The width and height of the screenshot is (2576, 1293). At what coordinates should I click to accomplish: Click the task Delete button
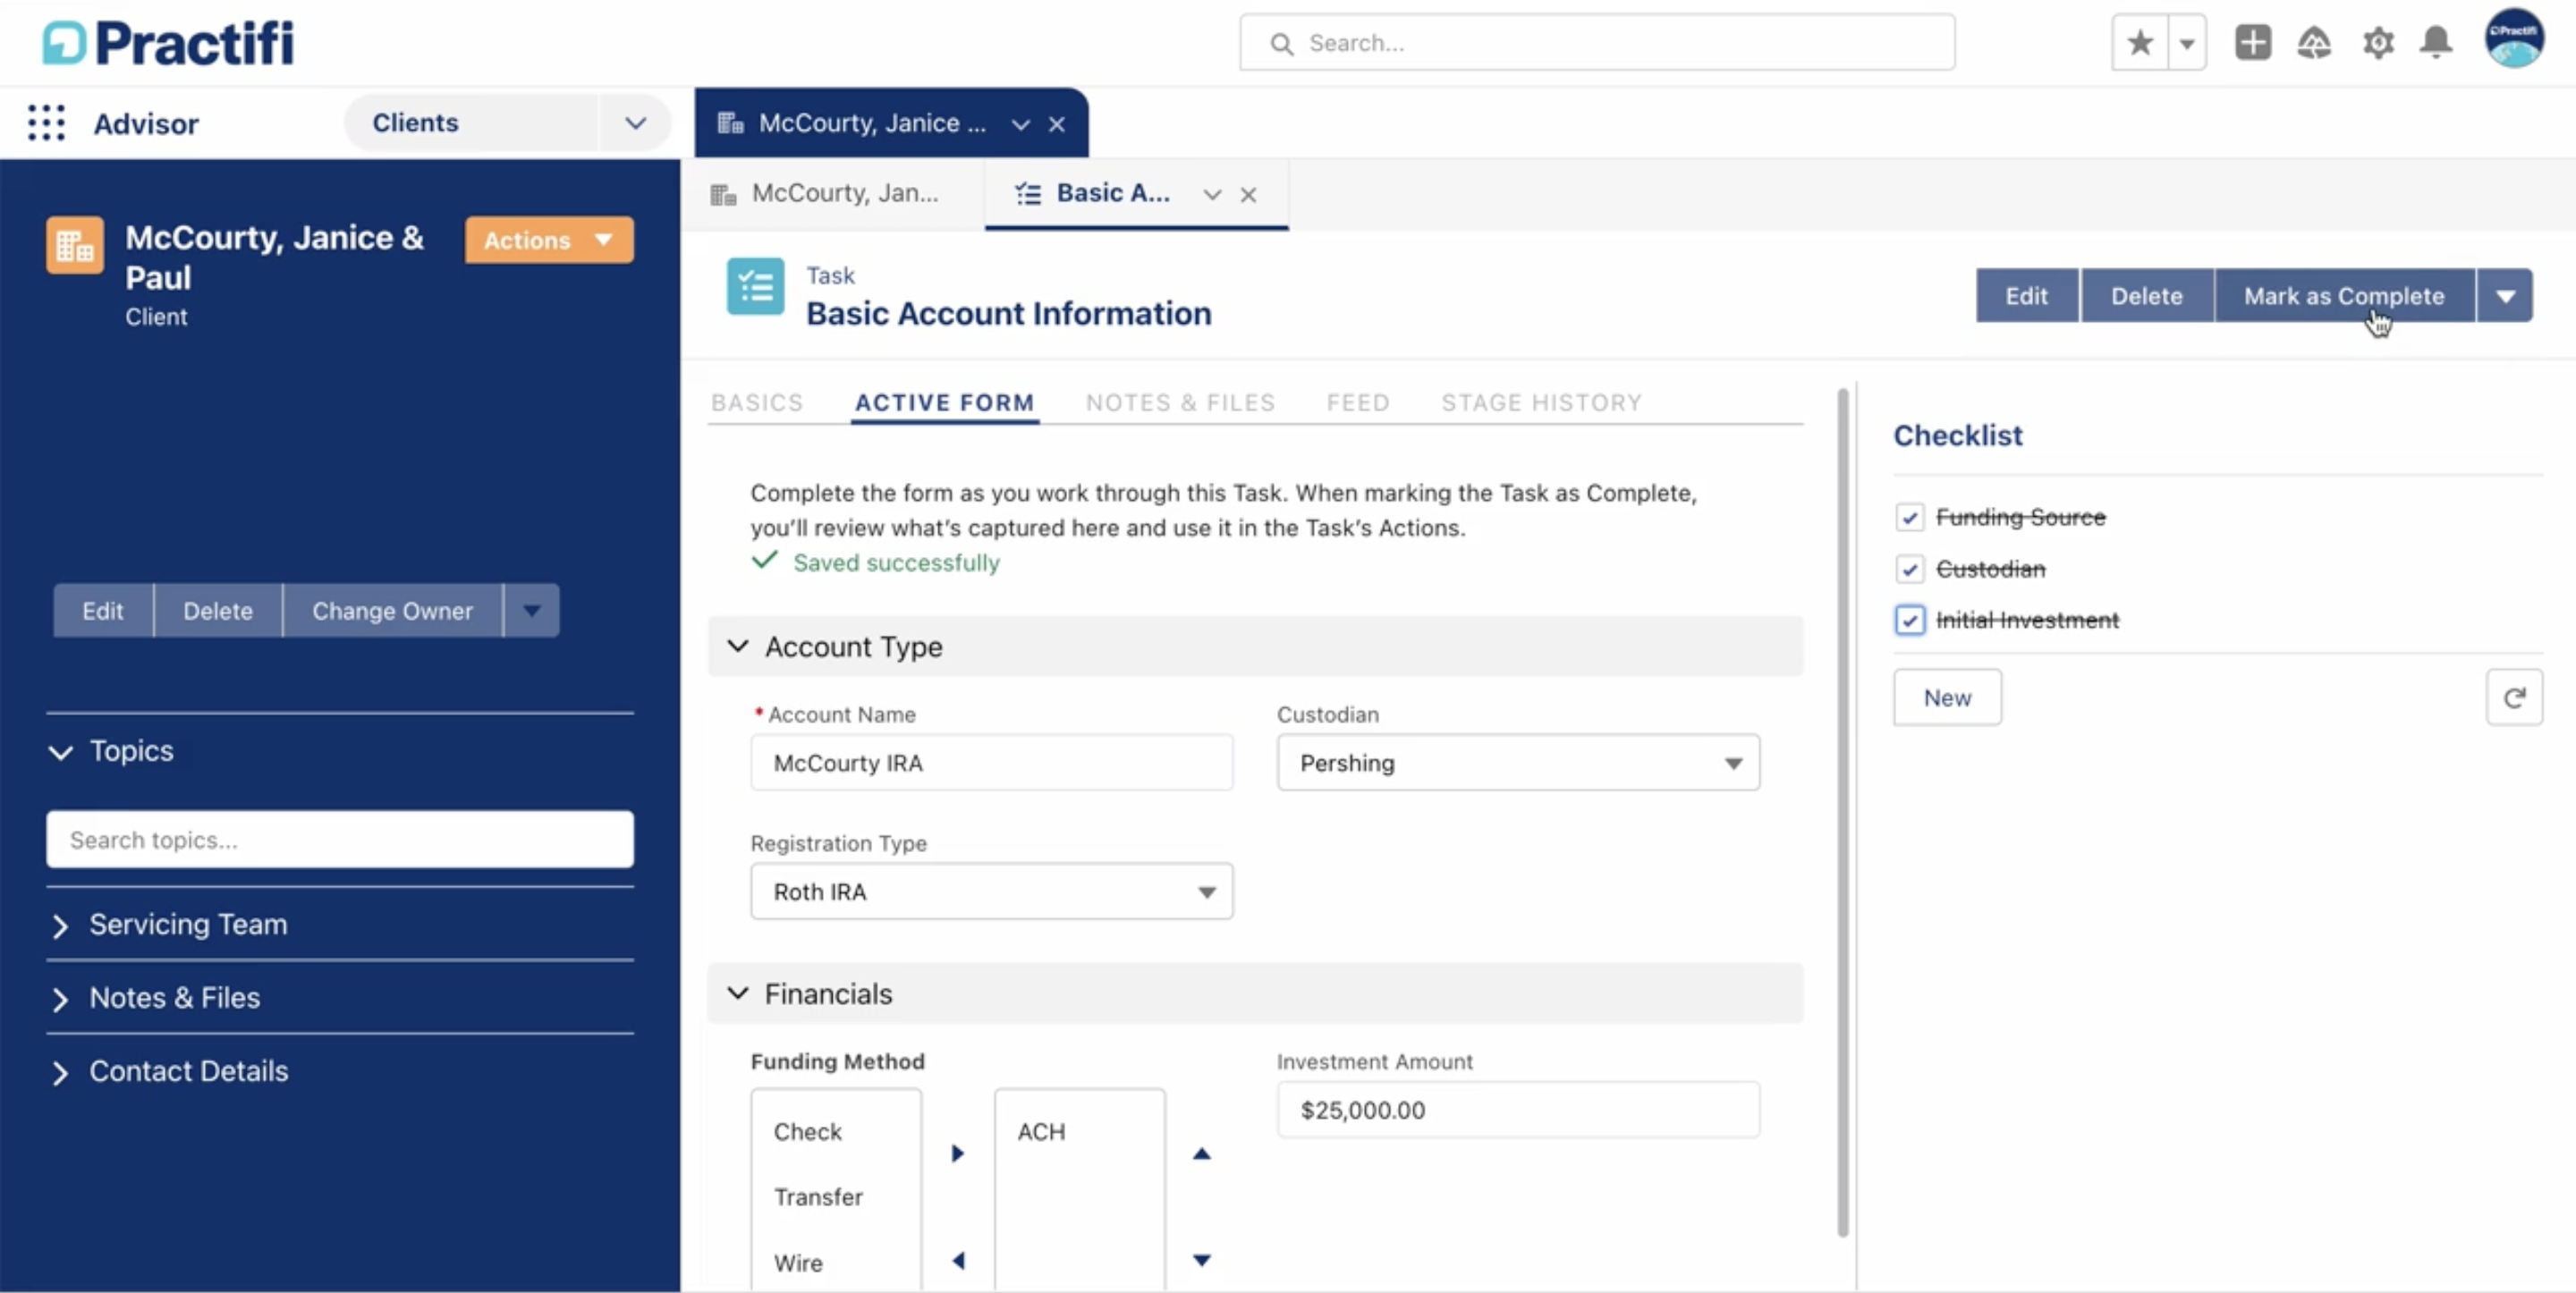[2147, 296]
